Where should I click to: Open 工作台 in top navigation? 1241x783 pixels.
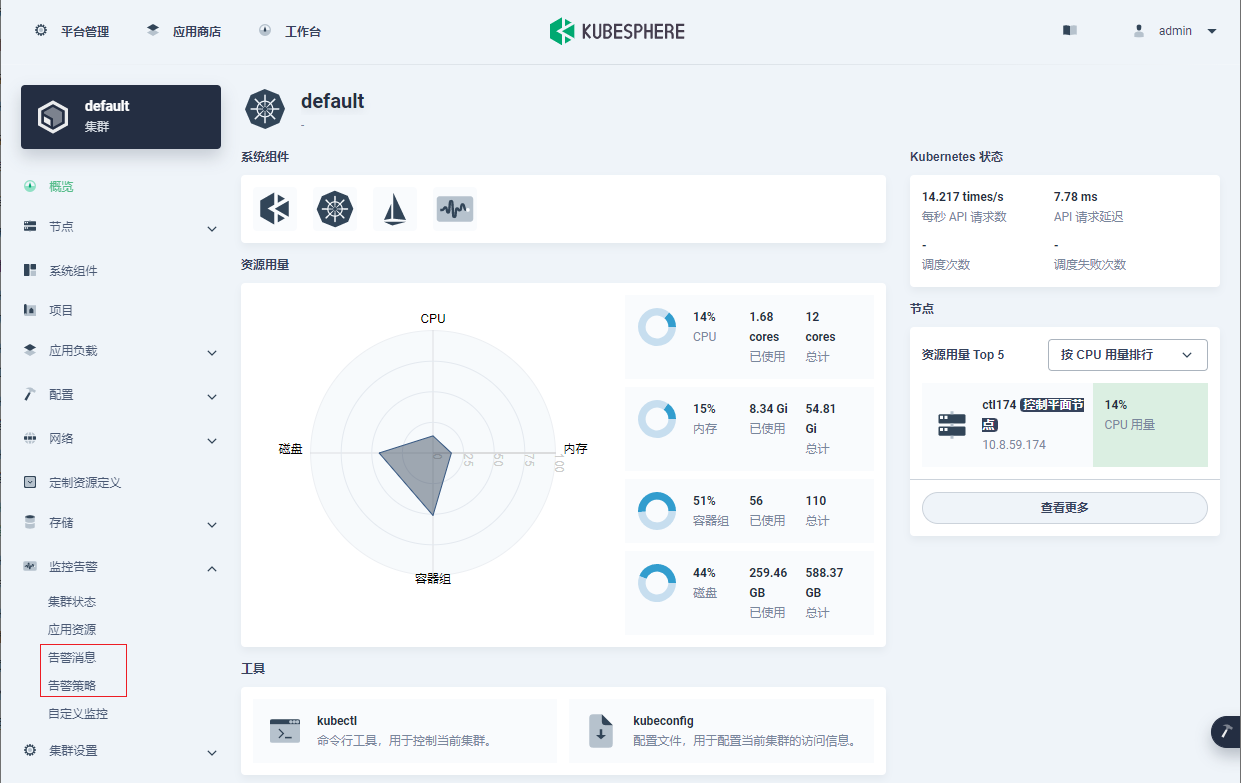303,31
